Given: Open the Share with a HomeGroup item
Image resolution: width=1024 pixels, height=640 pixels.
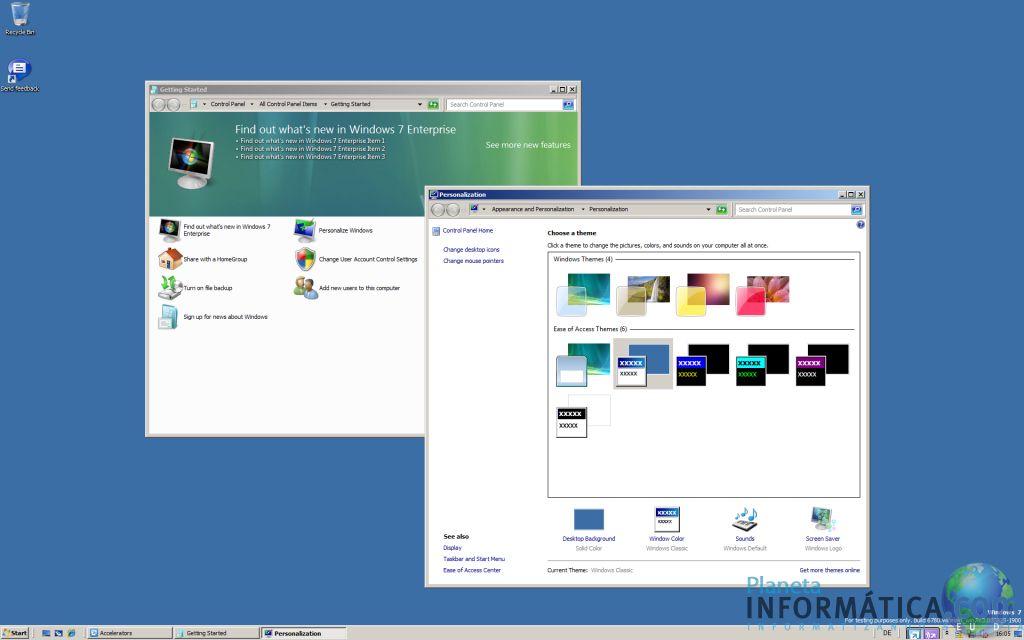Looking at the screenshot, I should pyautogui.click(x=203, y=259).
